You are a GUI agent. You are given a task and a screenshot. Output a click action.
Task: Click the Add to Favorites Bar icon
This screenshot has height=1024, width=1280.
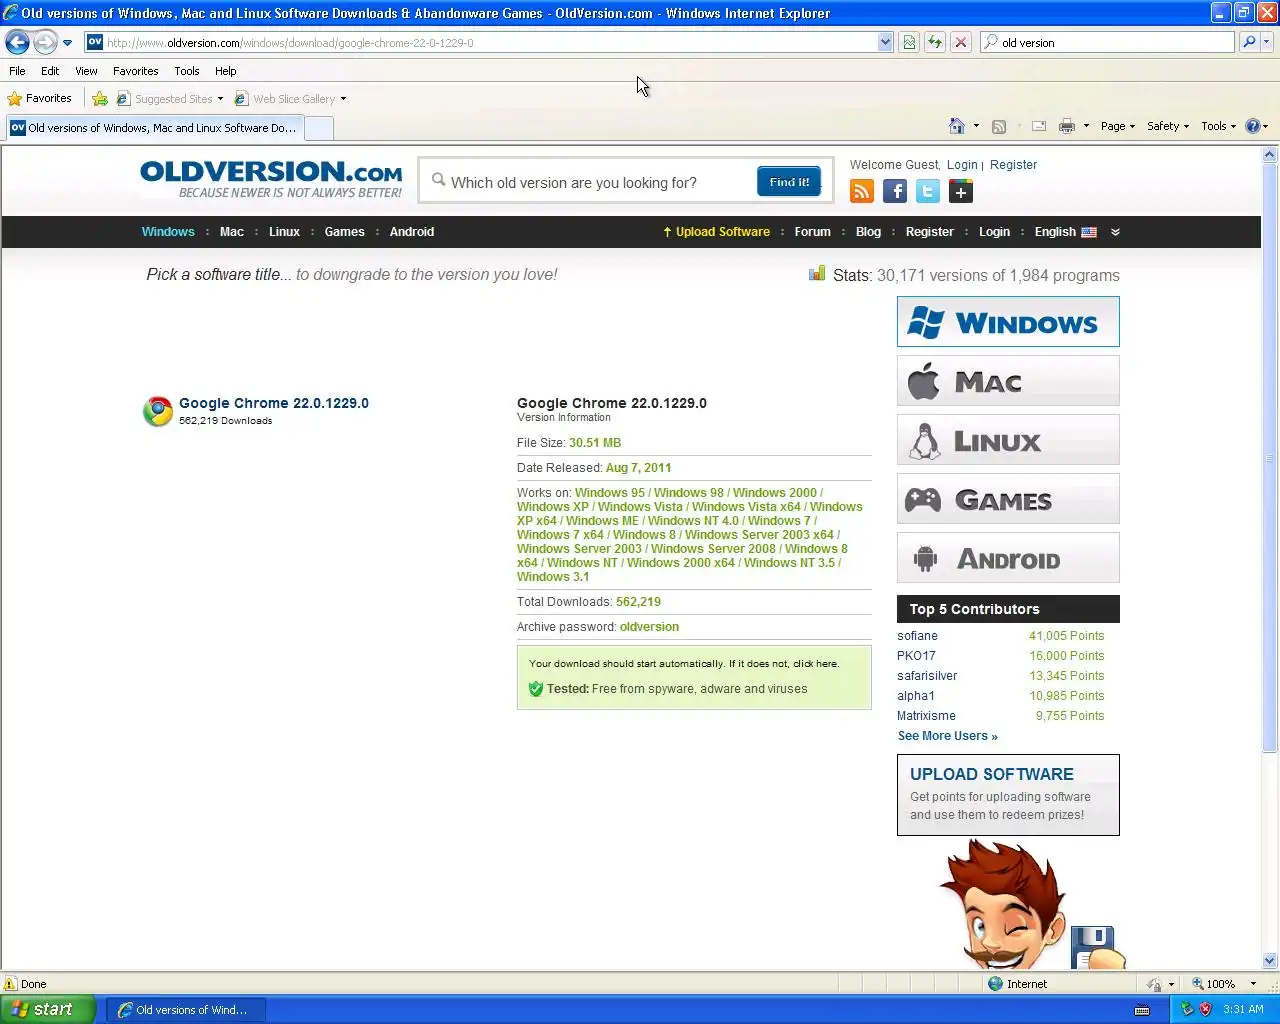point(100,98)
